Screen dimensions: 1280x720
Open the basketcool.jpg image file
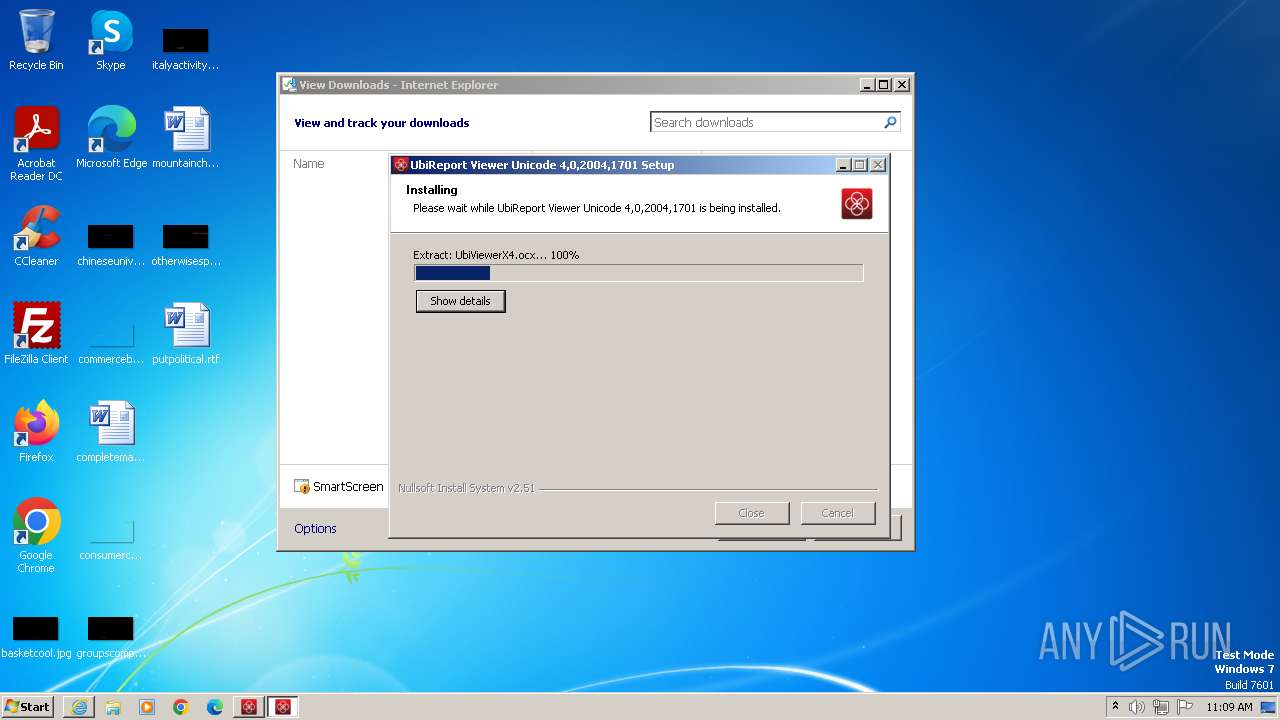36,637
